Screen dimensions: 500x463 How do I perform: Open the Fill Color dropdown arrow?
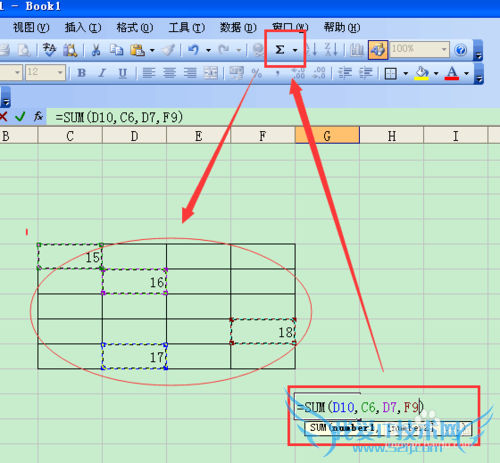click(436, 73)
